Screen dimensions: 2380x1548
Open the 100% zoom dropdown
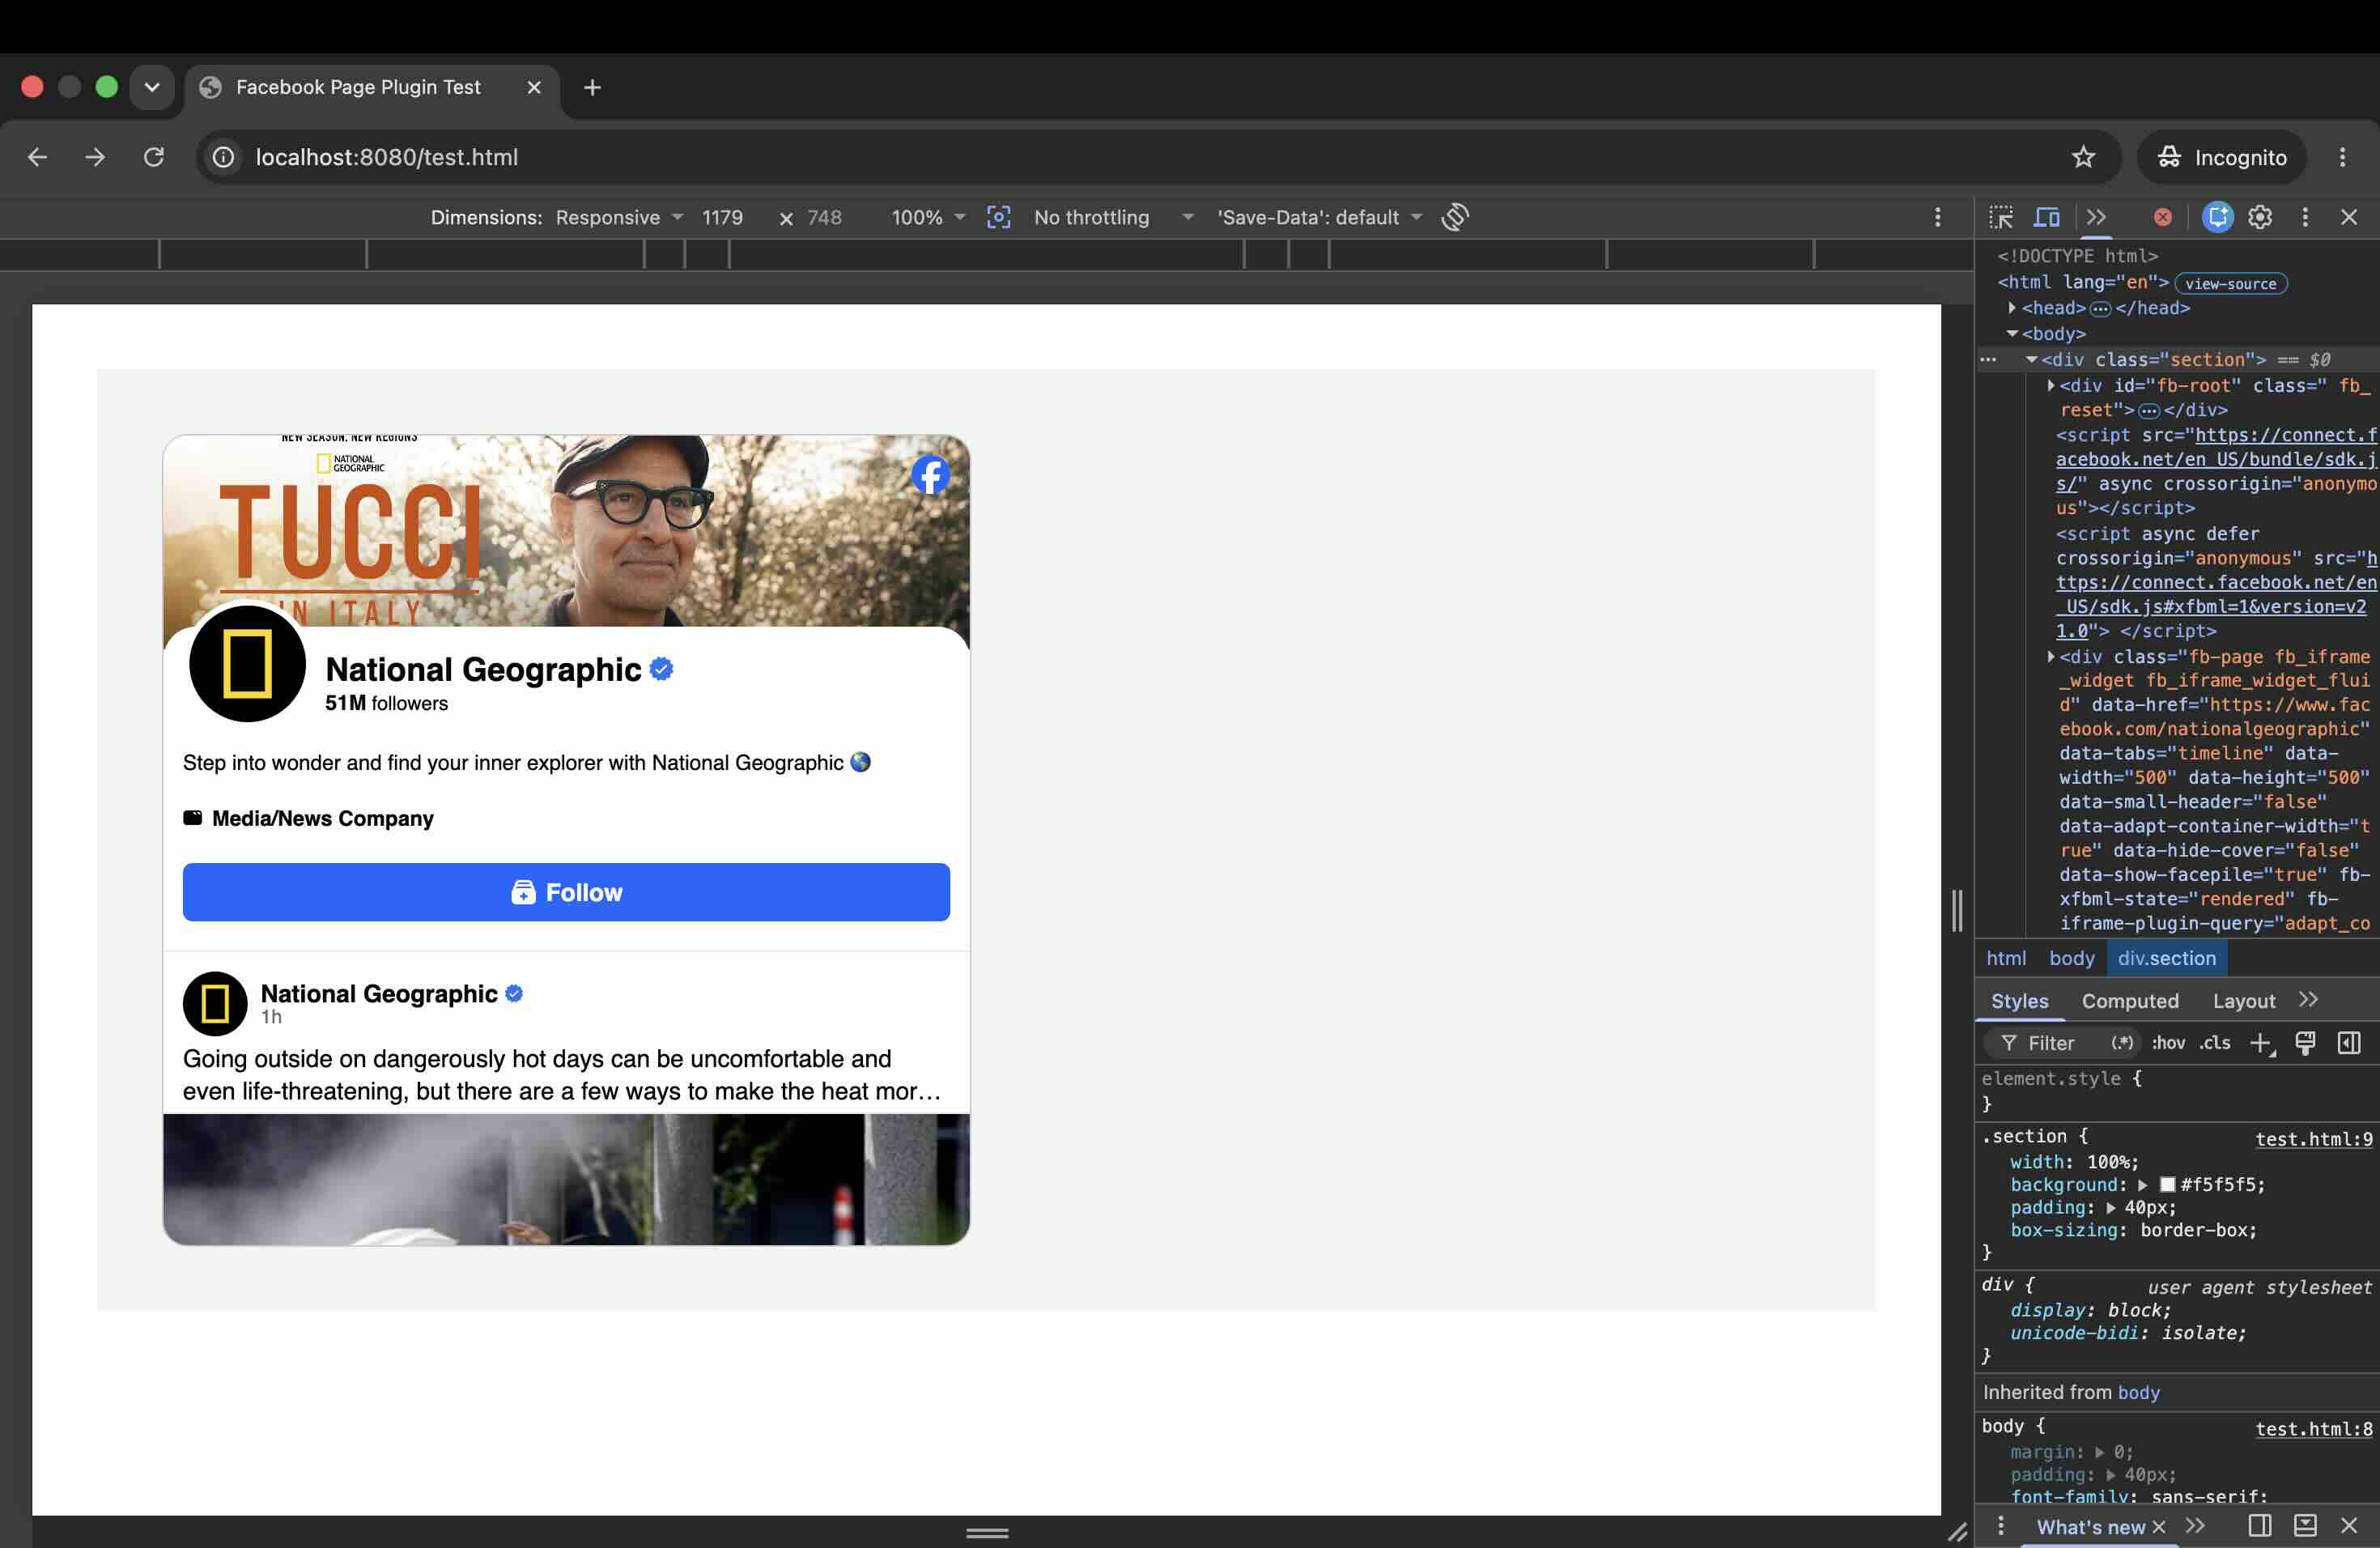pyautogui.click(x=928, y=217)
